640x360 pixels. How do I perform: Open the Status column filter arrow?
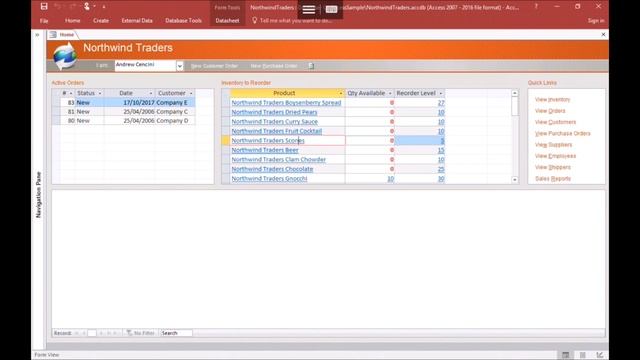tap(100, 93)
